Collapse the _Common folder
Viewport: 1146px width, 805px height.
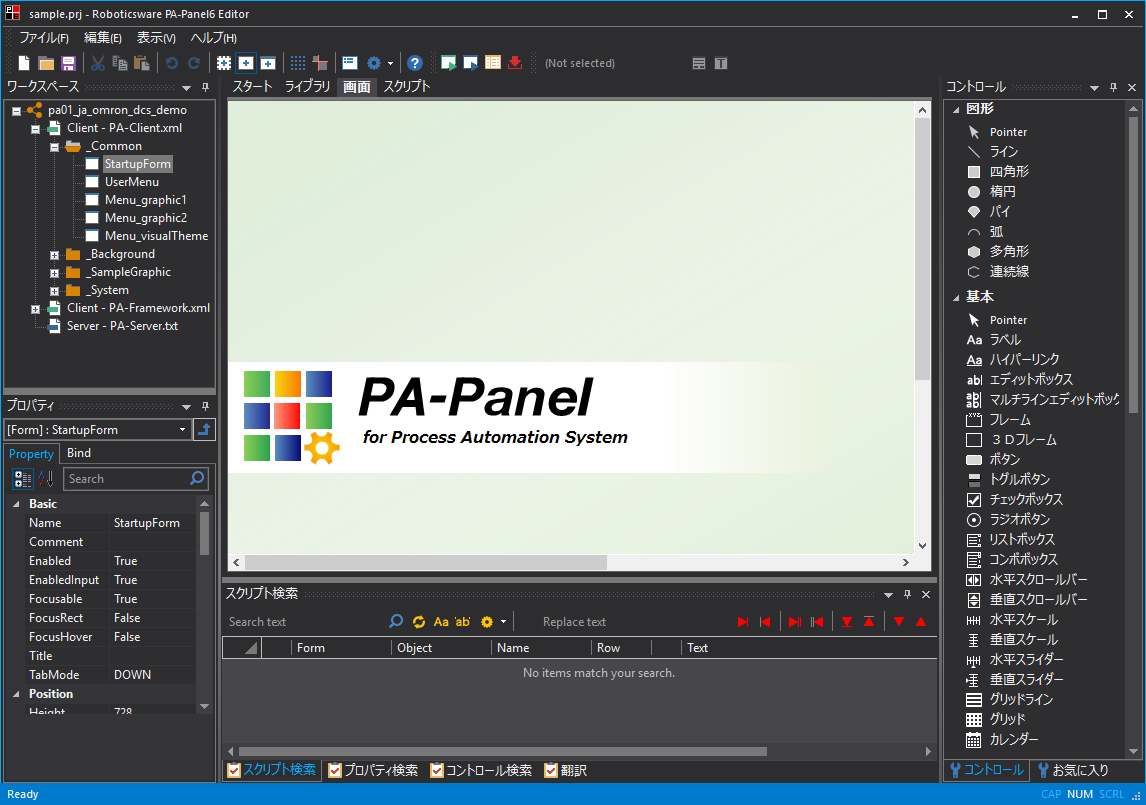coord(54,147)
